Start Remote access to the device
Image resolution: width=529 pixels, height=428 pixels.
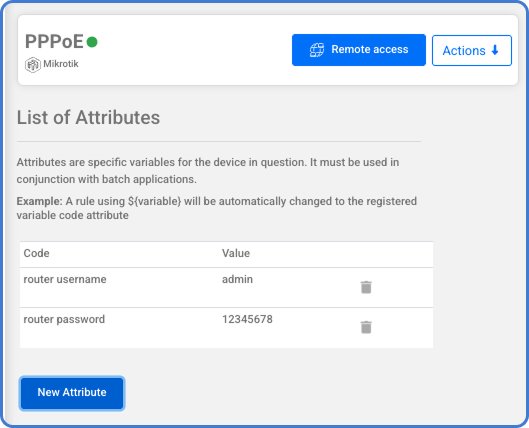[359, 50]
